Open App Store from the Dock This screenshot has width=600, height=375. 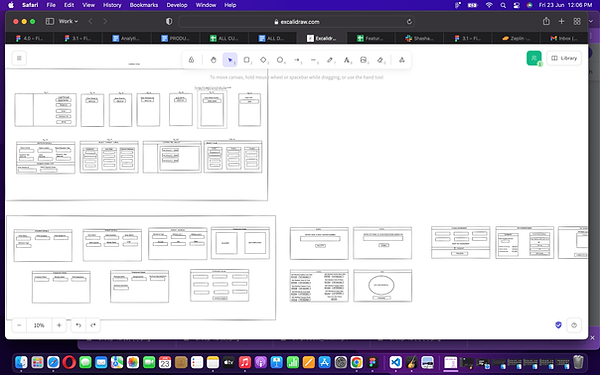point(324,362)
